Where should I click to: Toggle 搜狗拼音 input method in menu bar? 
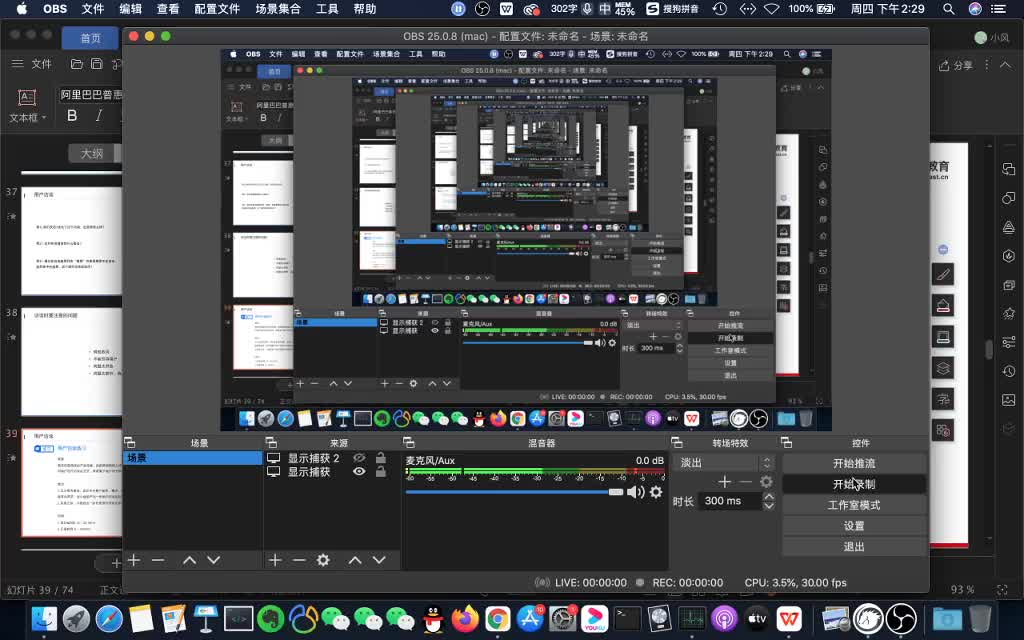(x=672, y=8)
